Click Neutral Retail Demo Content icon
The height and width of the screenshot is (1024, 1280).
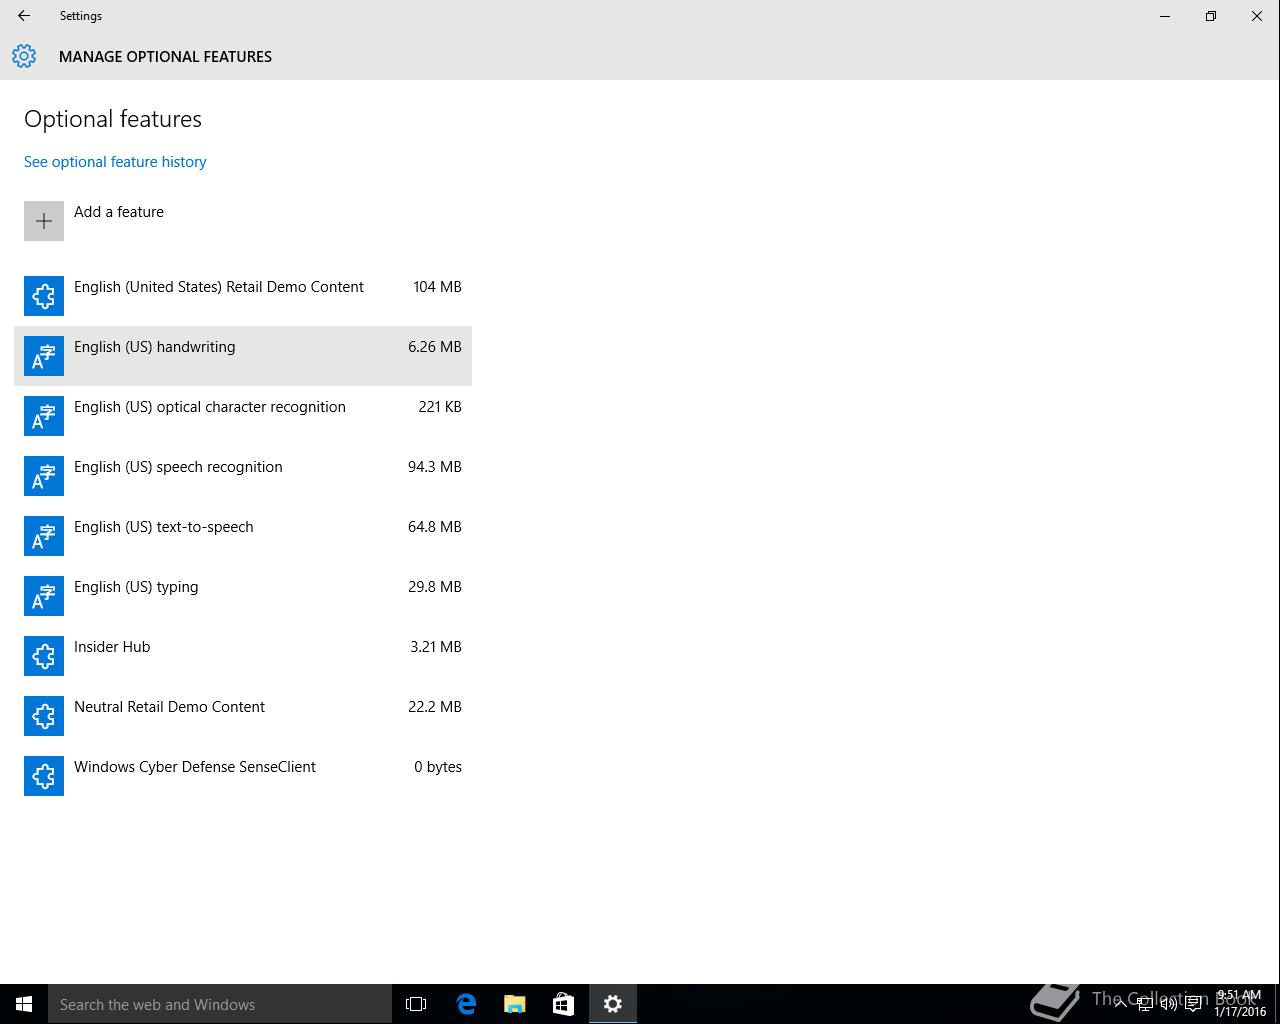tap(44, 716)
